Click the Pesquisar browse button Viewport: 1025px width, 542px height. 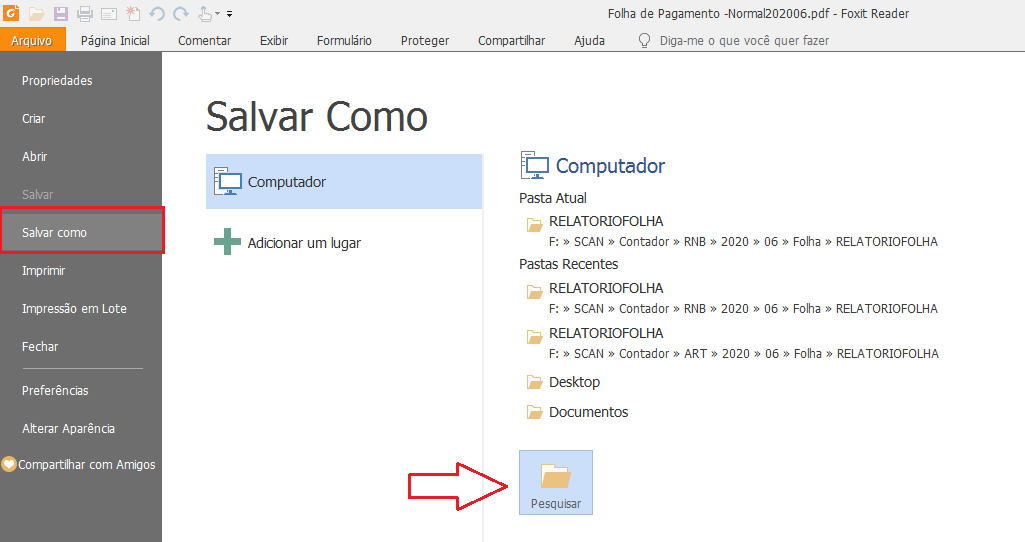(x=556, y=483)
